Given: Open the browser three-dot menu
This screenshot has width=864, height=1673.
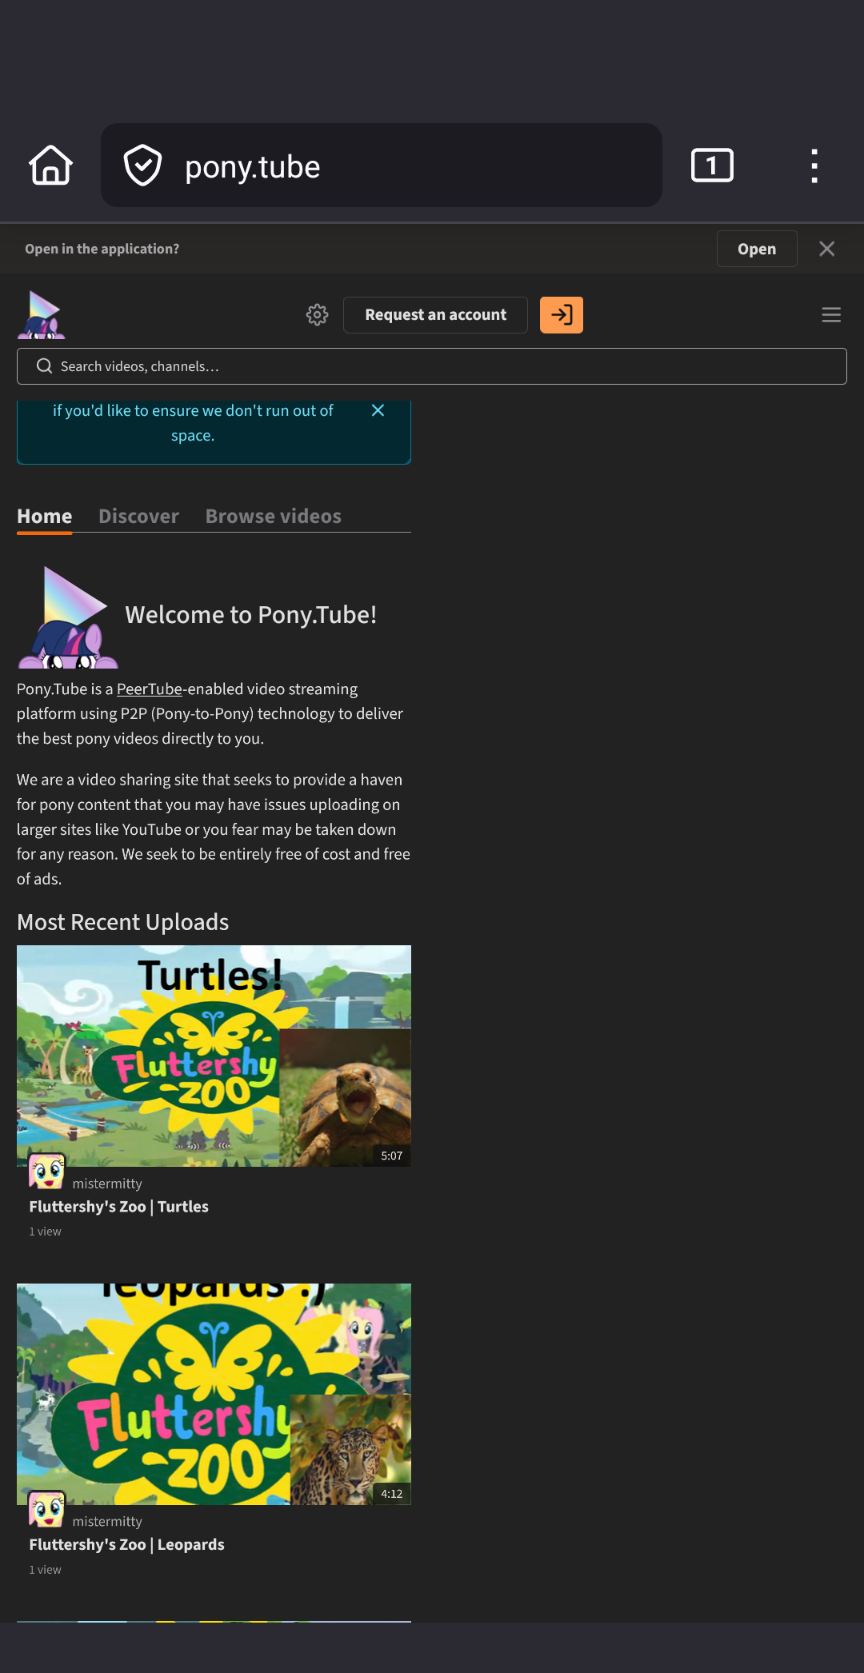Looking at the screenshot, I should 814,166.
